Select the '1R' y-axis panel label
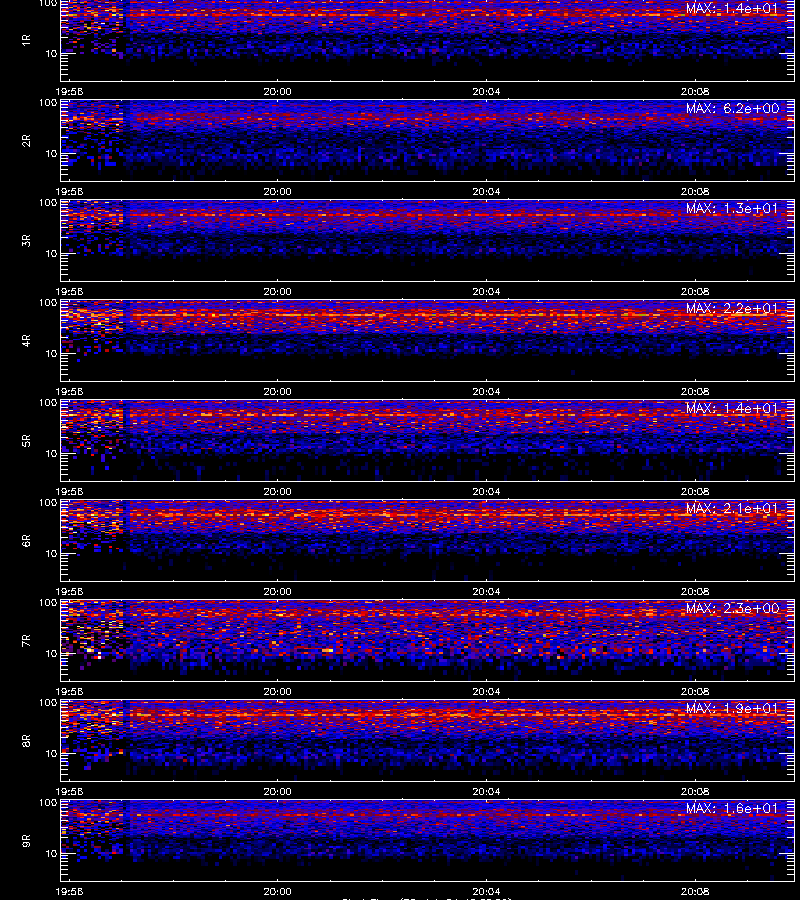 [x=26, y=40]
